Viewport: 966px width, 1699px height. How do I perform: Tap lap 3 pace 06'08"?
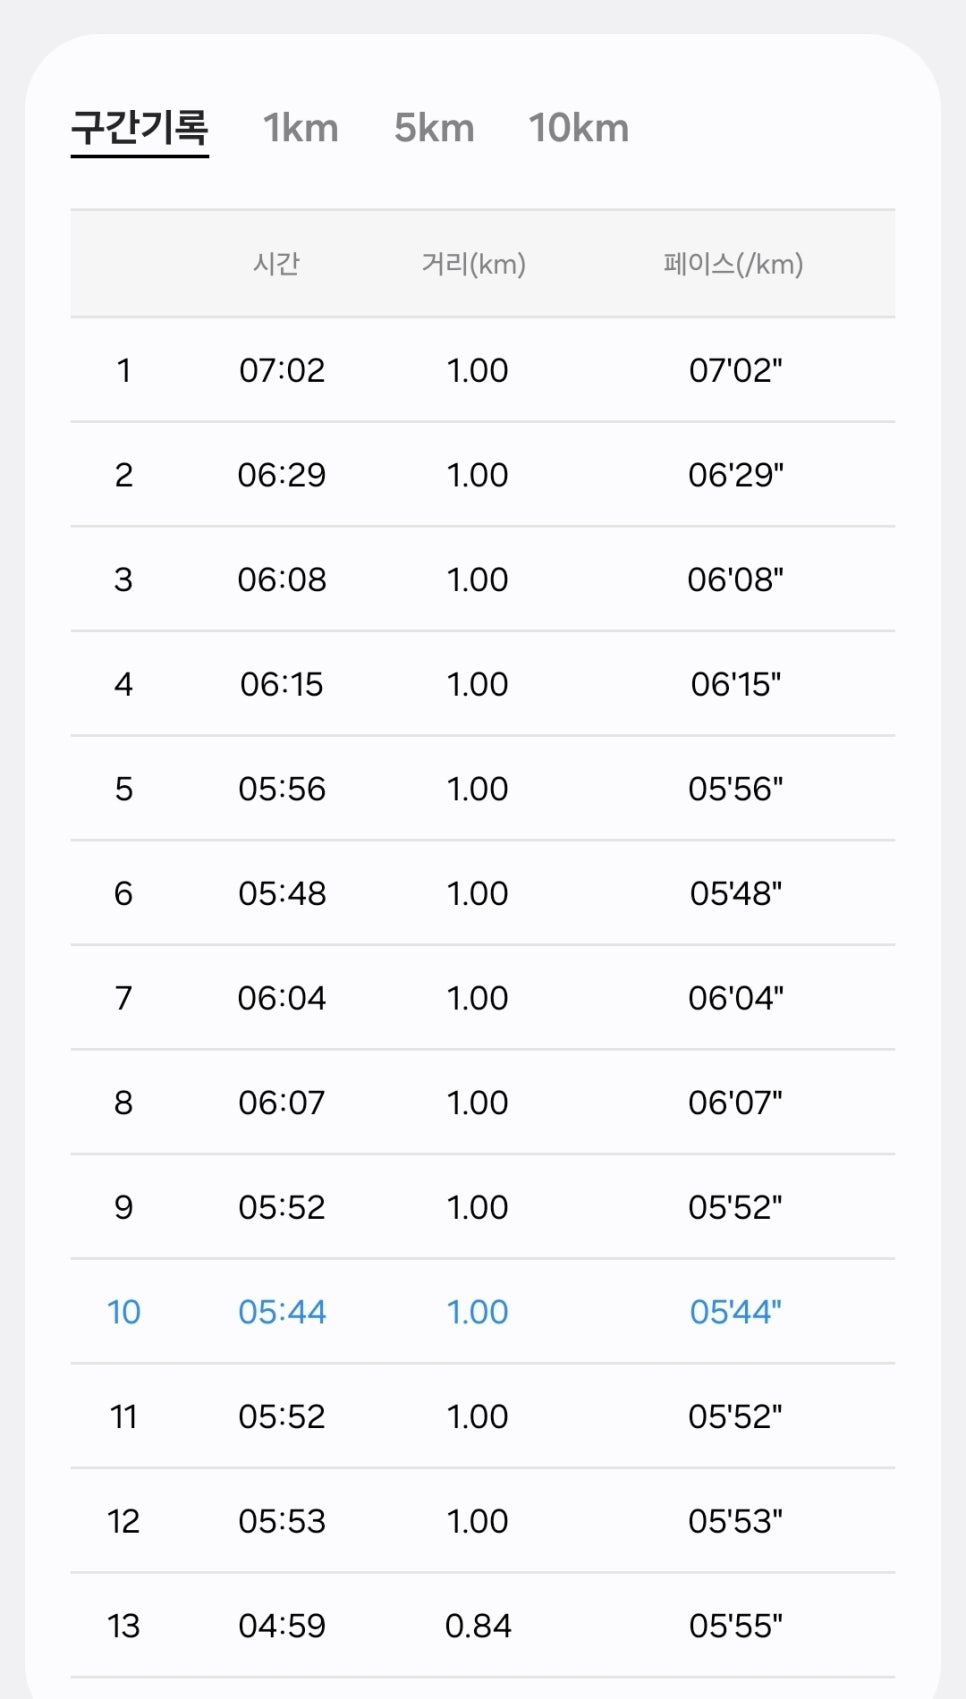coord(736,580)
